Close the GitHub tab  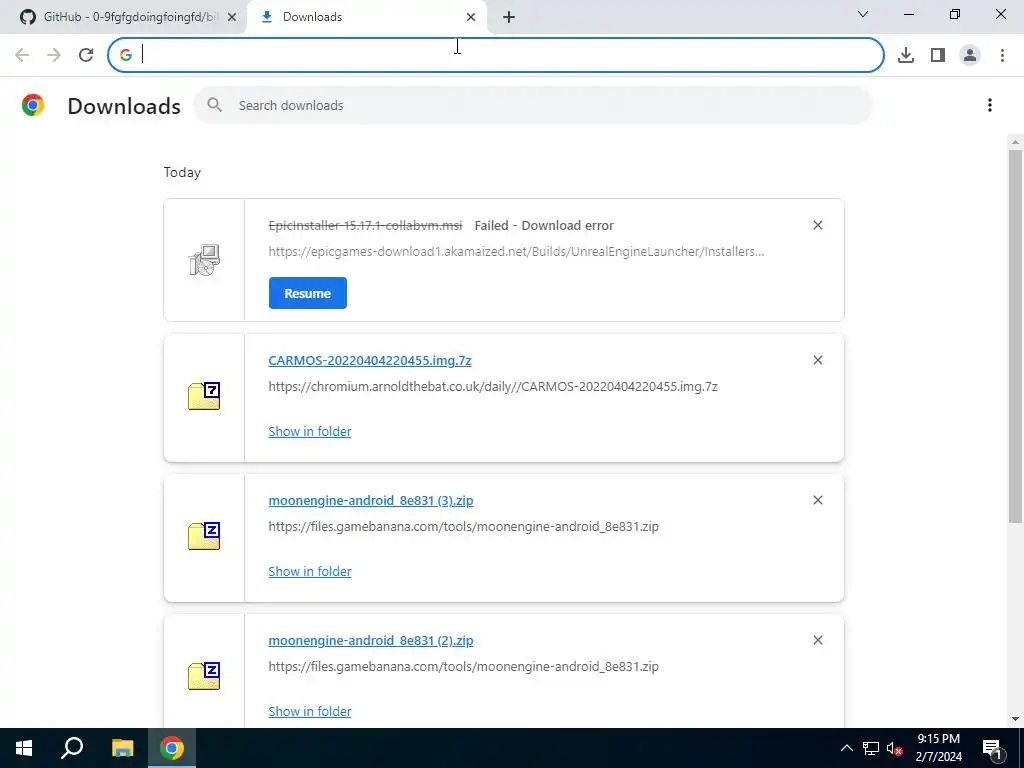(x=232, y=18)
